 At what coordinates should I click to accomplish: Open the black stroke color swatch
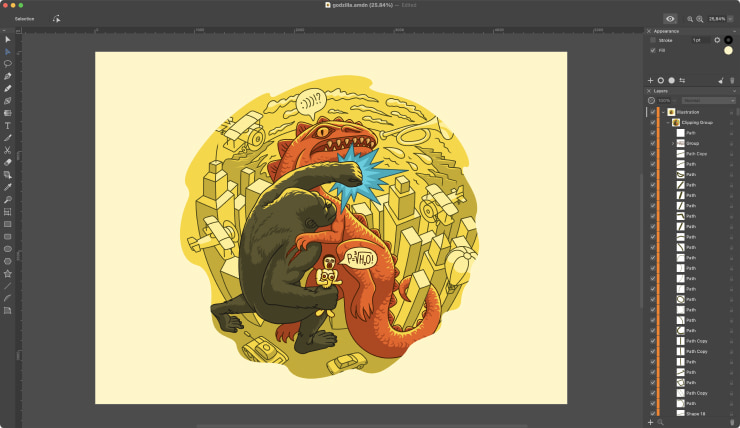(x=729, y=40)
